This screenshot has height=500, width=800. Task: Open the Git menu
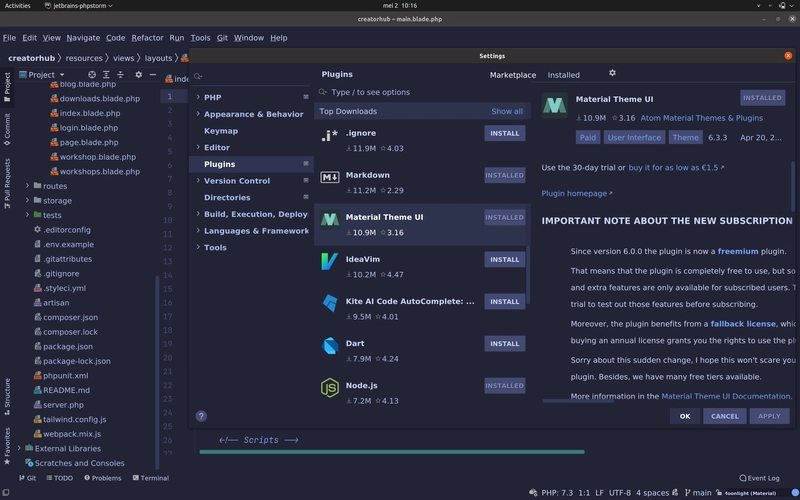222,38
